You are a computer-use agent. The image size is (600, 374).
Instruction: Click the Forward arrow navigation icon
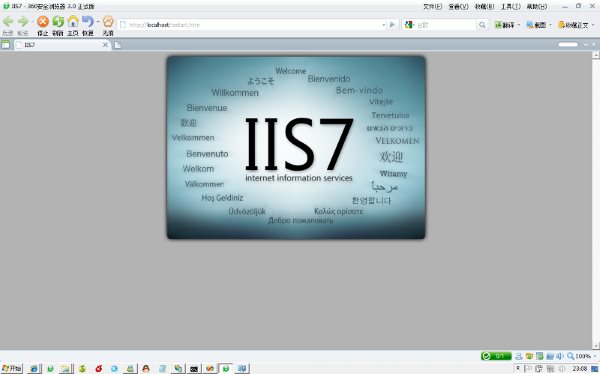[x=23, y=21]
